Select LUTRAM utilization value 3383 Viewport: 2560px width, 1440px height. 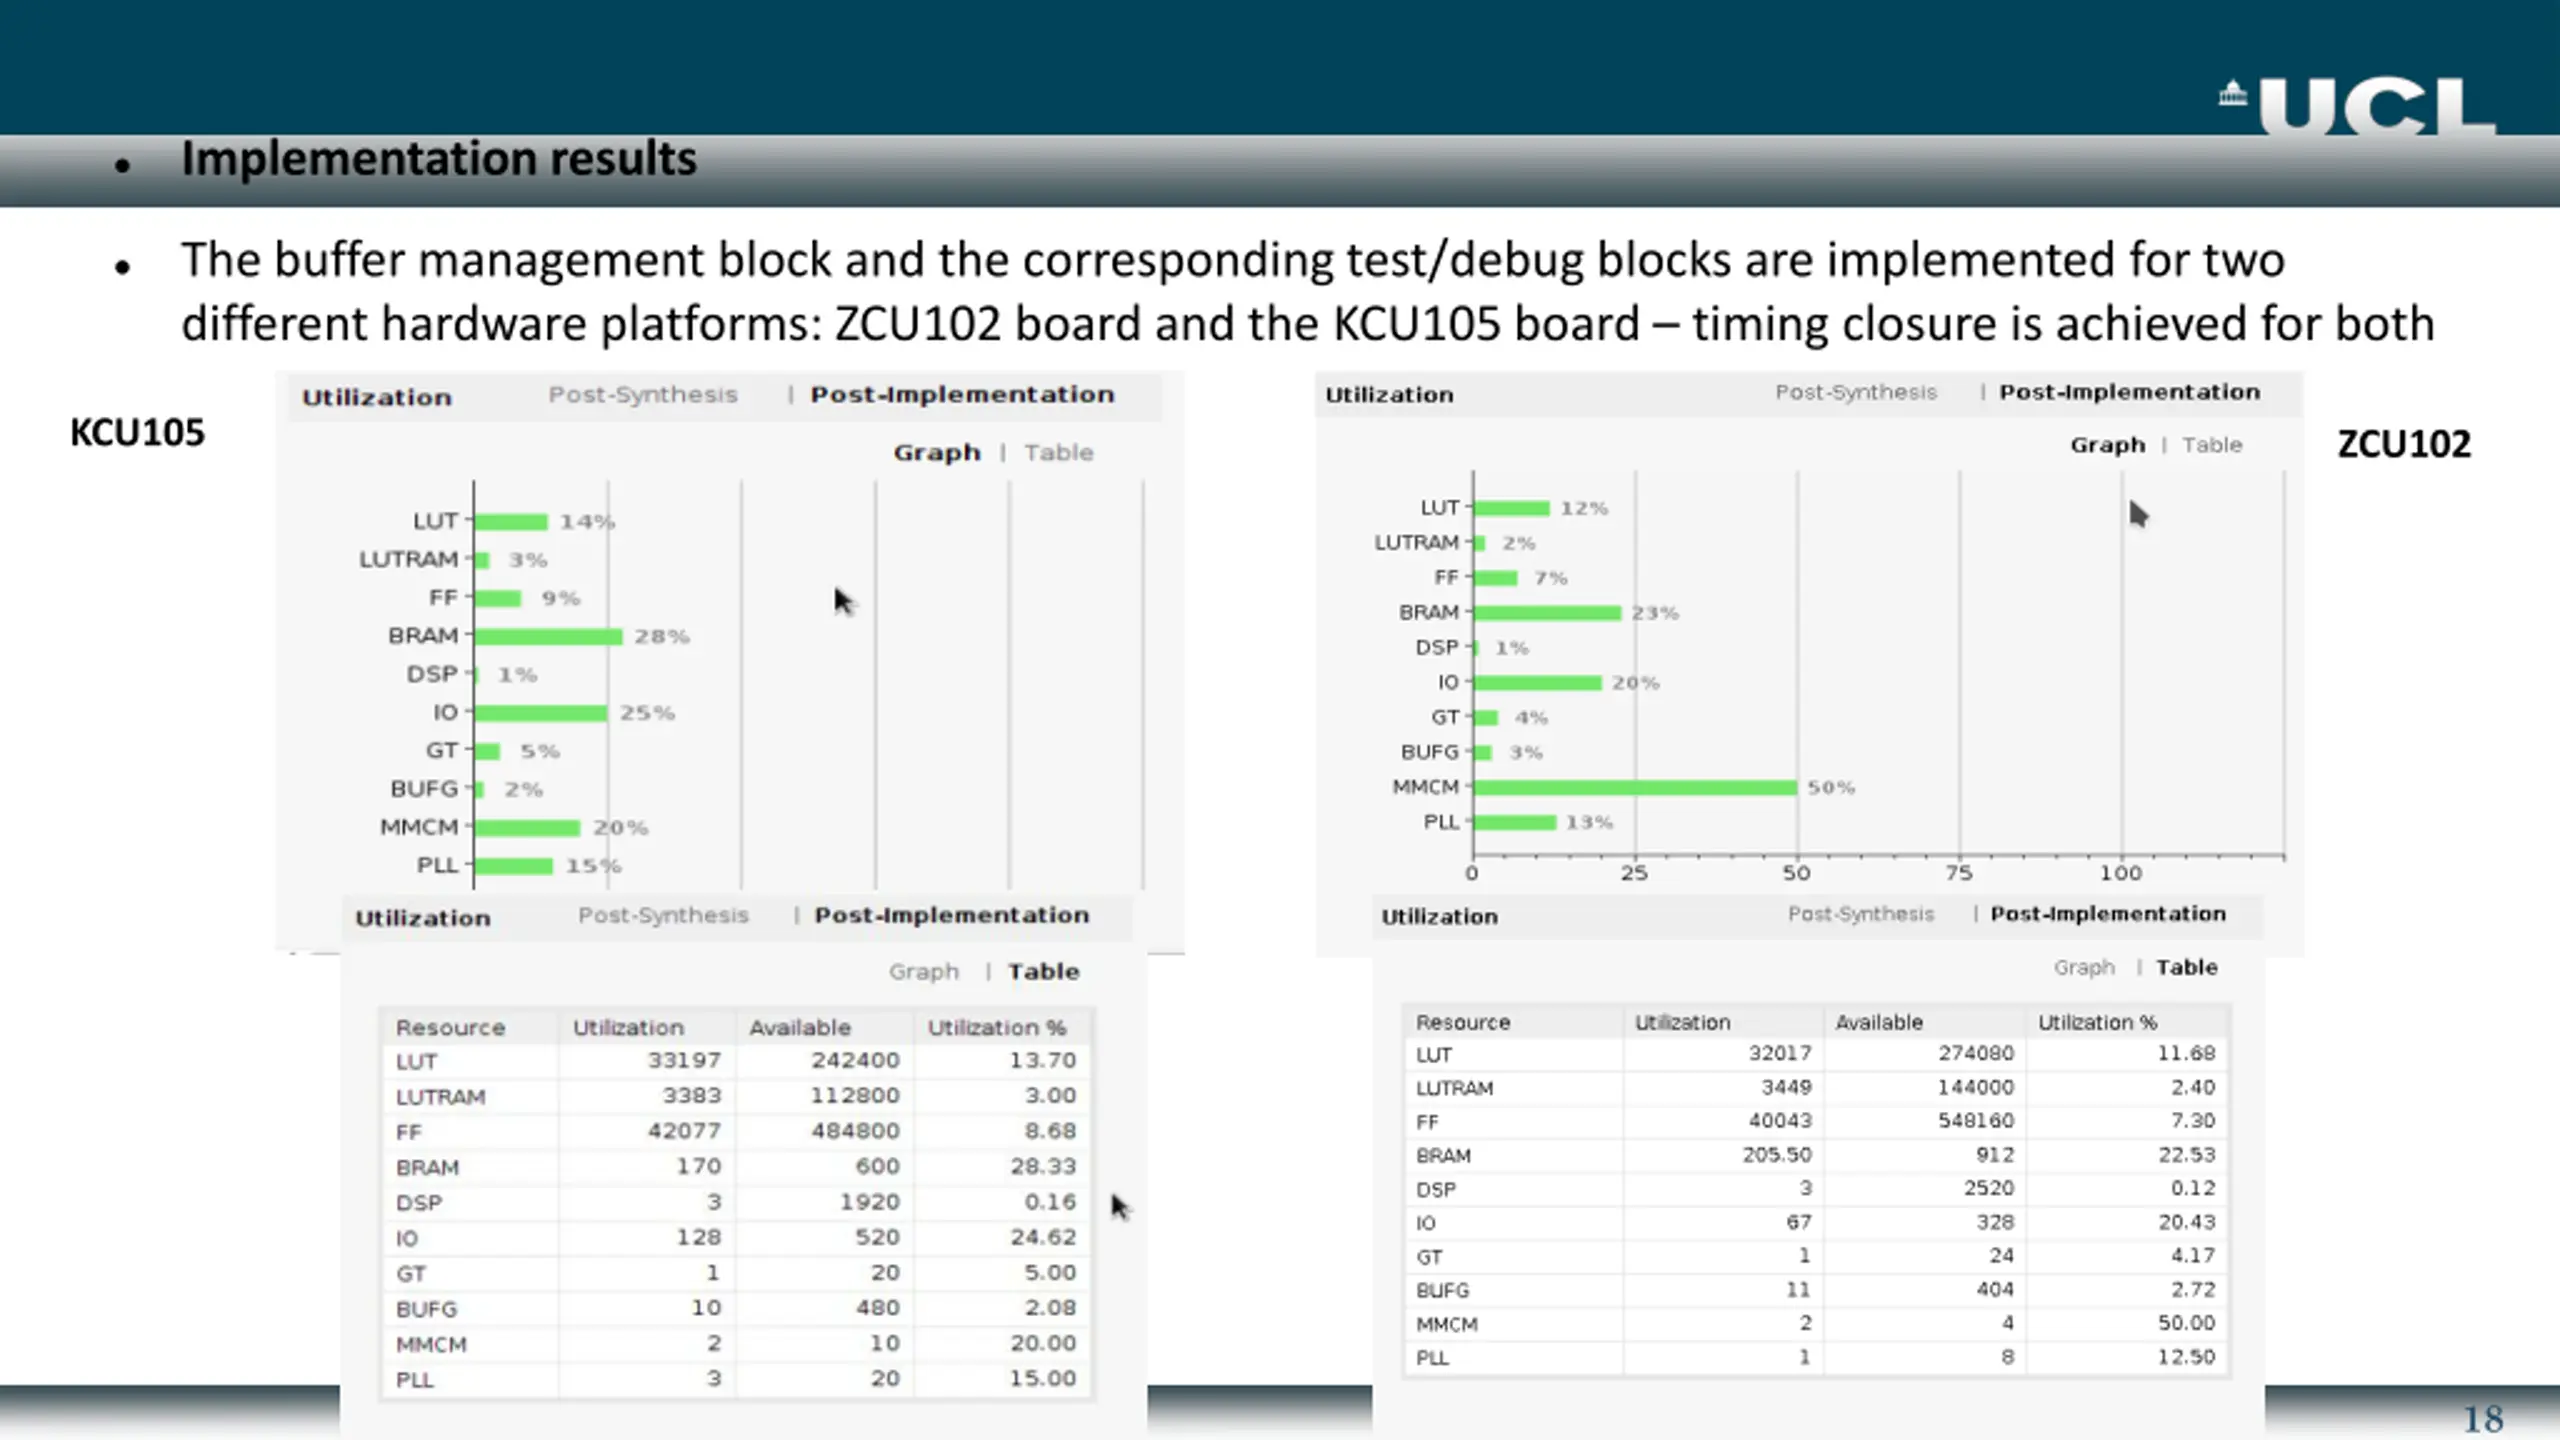coord(691,1096)
